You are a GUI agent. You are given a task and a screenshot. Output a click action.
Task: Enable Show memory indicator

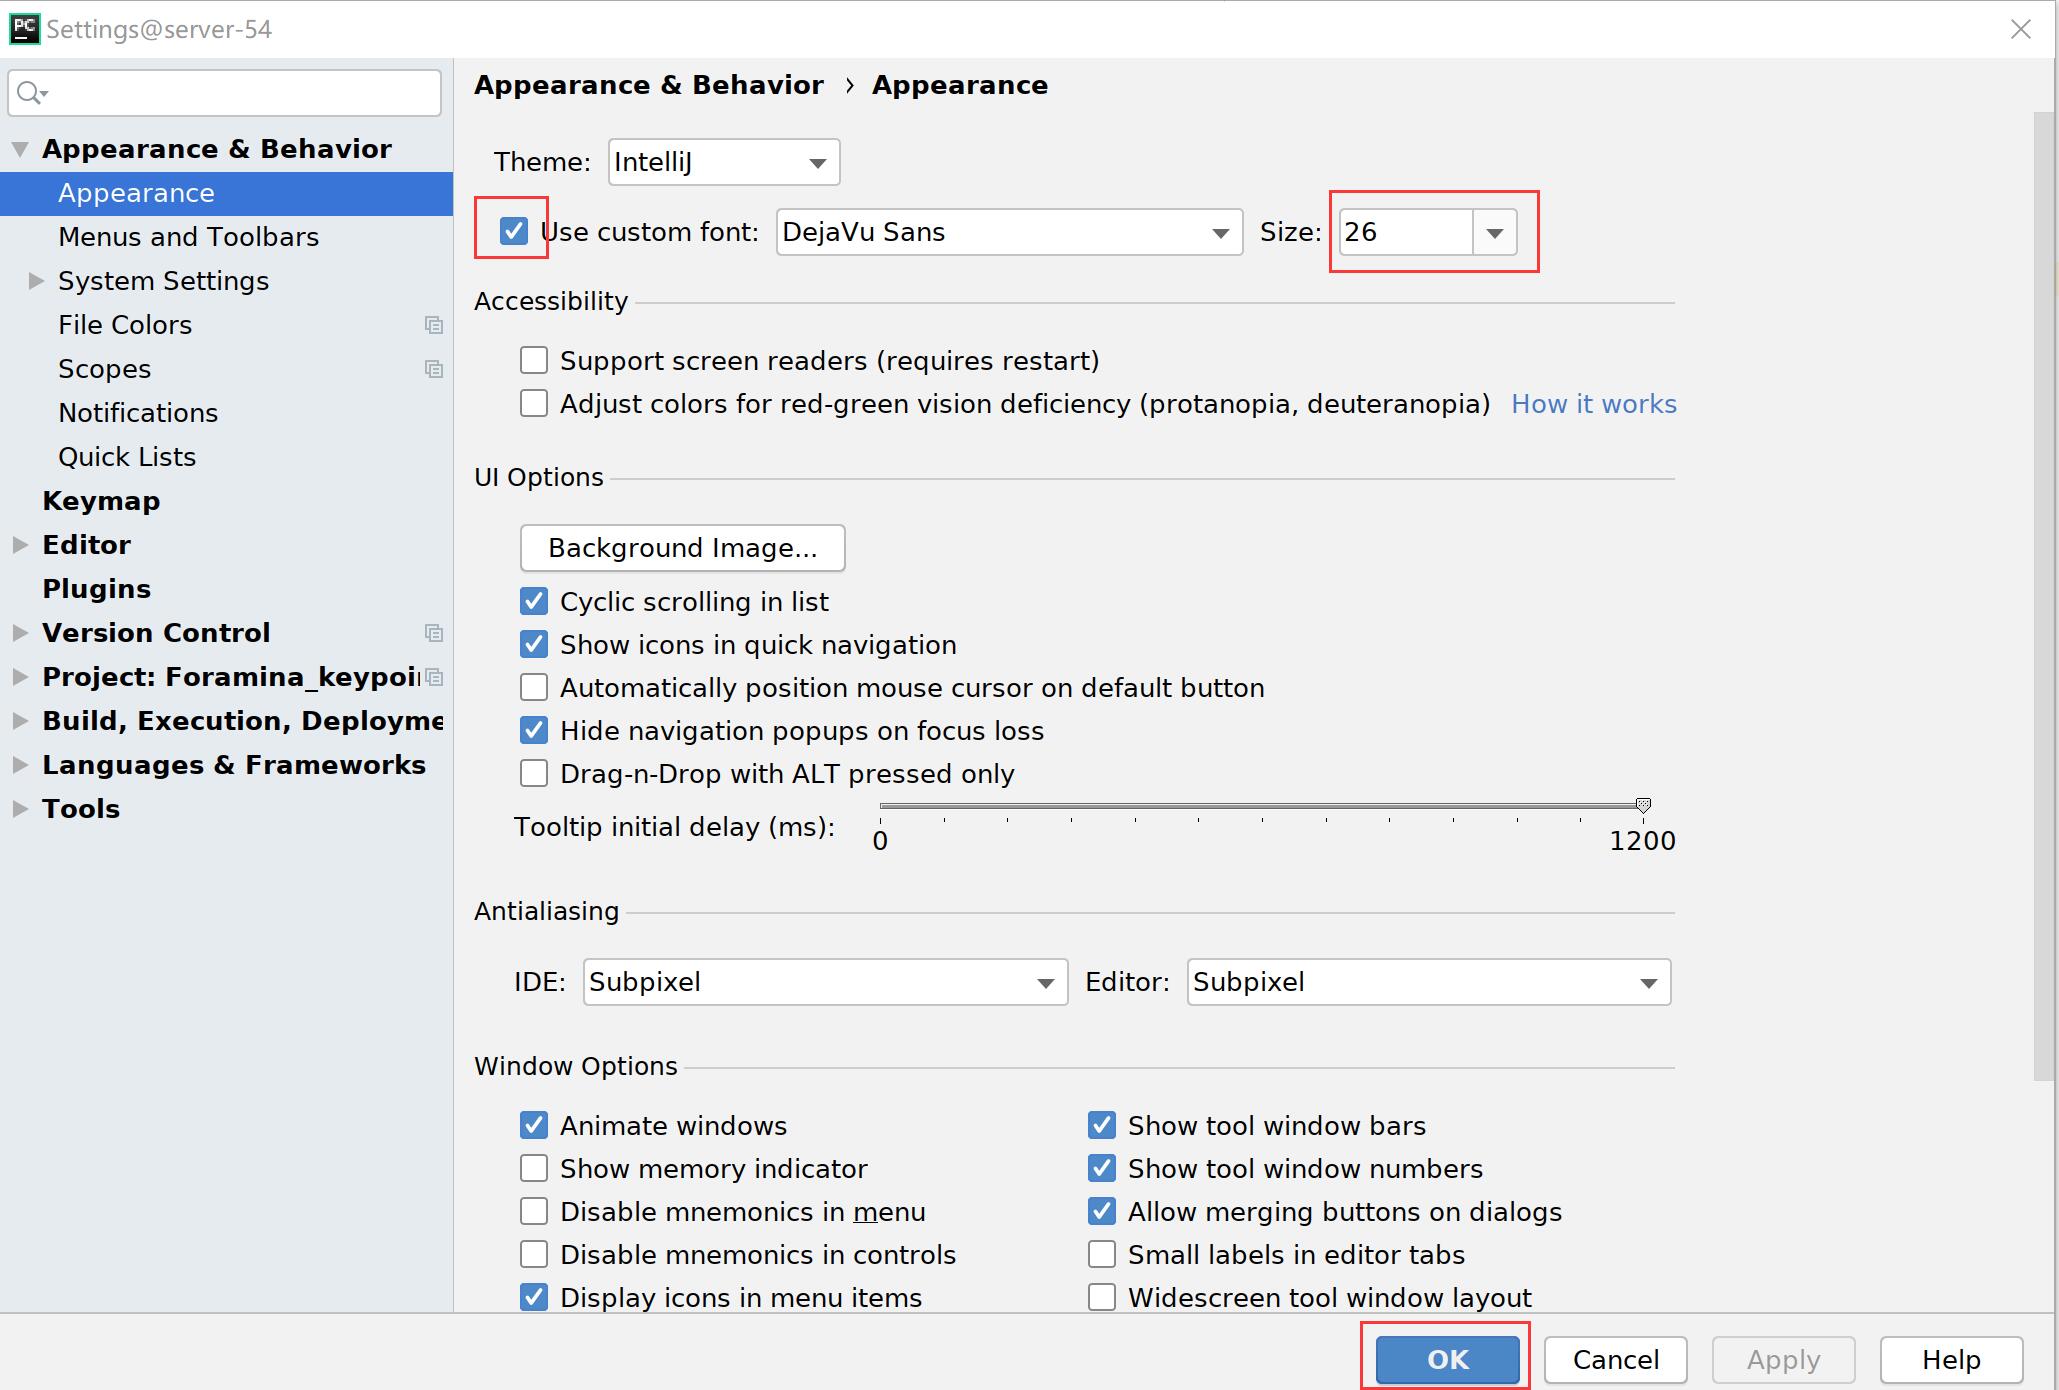533,1168
